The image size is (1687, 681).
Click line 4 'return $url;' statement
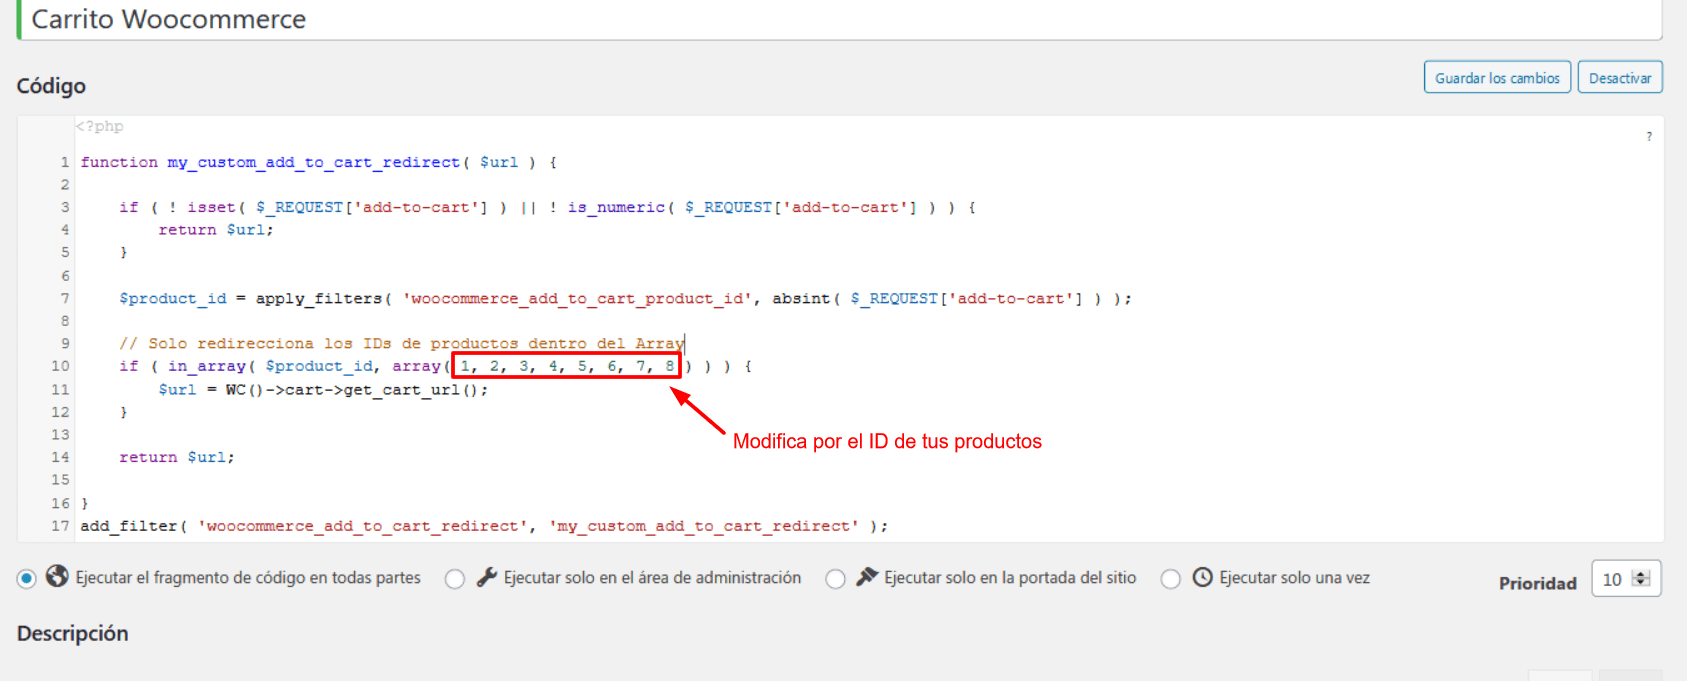(216, 230)
